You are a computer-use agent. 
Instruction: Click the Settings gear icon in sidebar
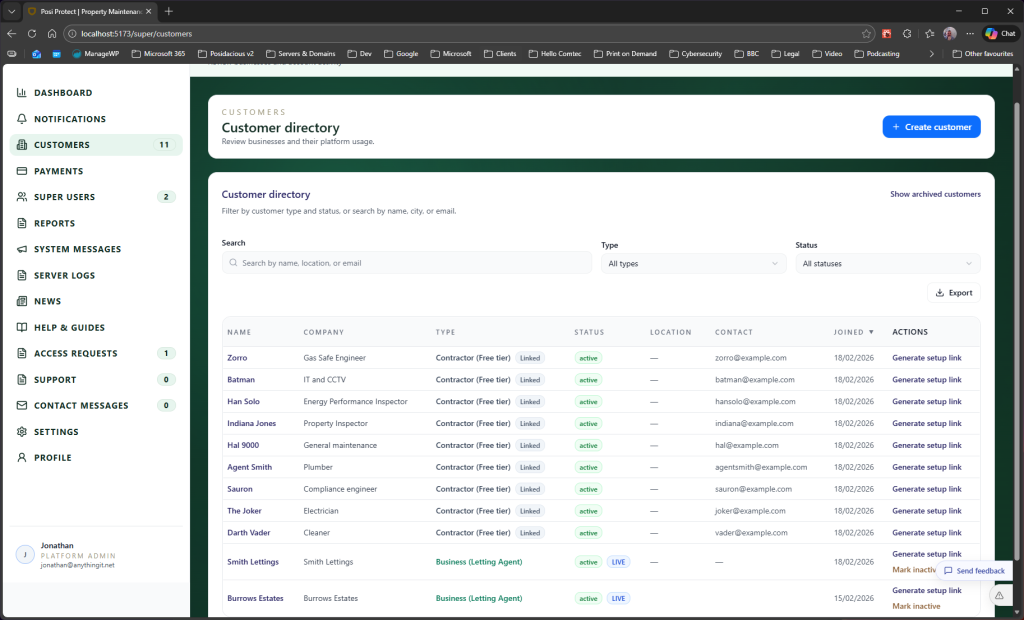[x=22, y=432]
